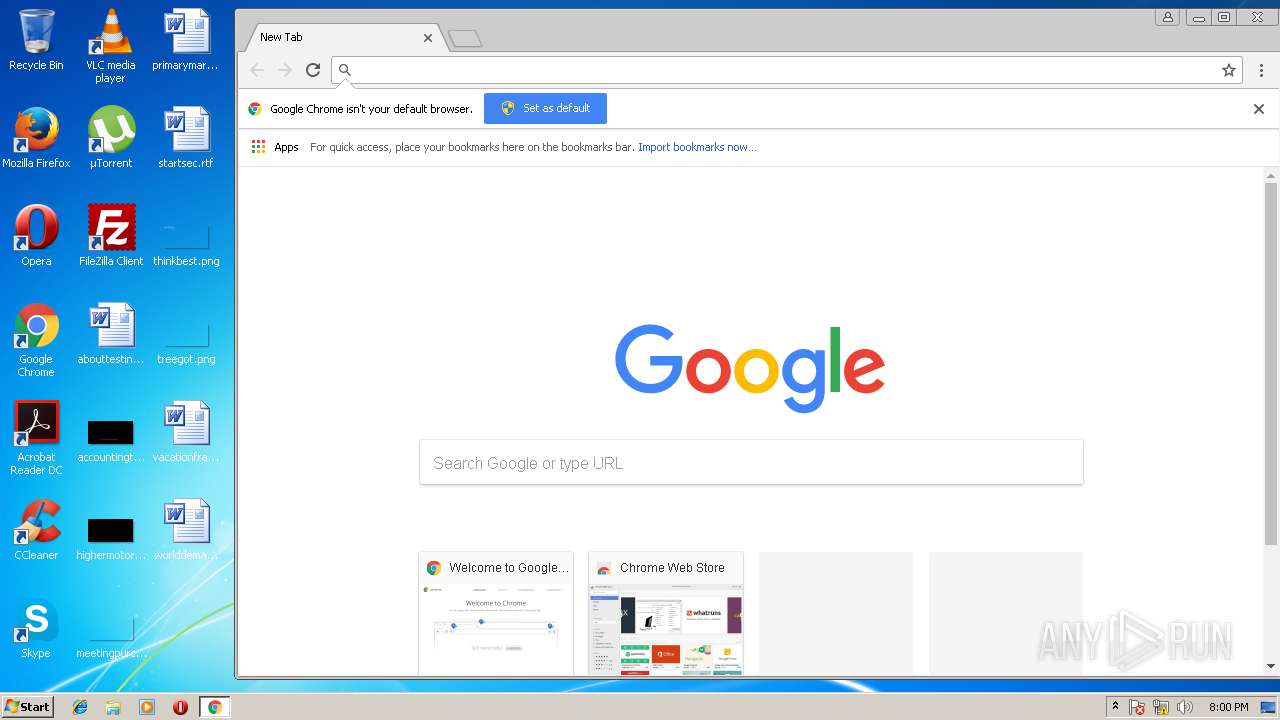
Task: Bookmark this page with the star icon
Action: coord(1229,70)
